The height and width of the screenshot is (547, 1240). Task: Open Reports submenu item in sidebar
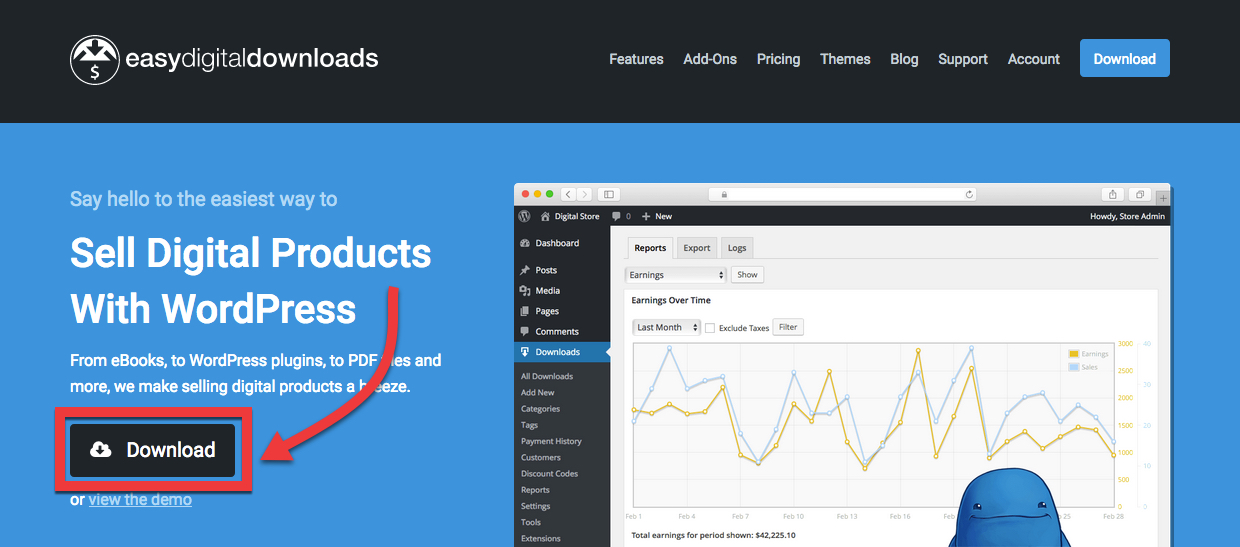pyautogui.click(x=535, y=490)
